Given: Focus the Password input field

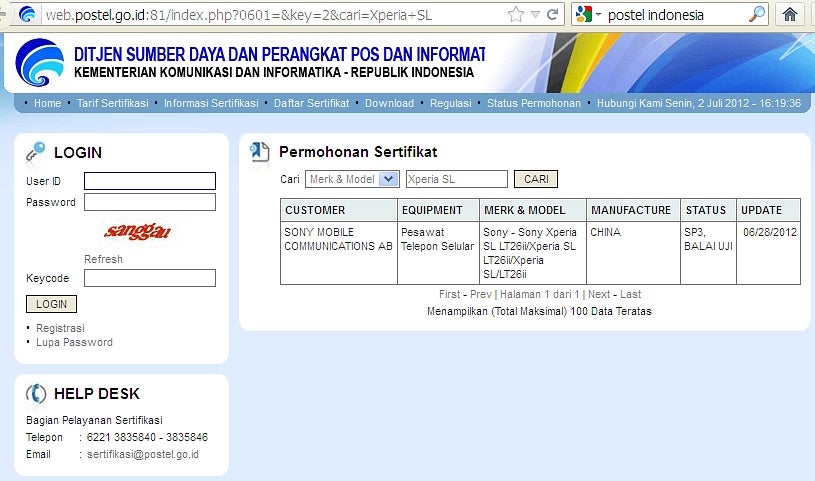Looking at the screenshot, I should 150,202.
